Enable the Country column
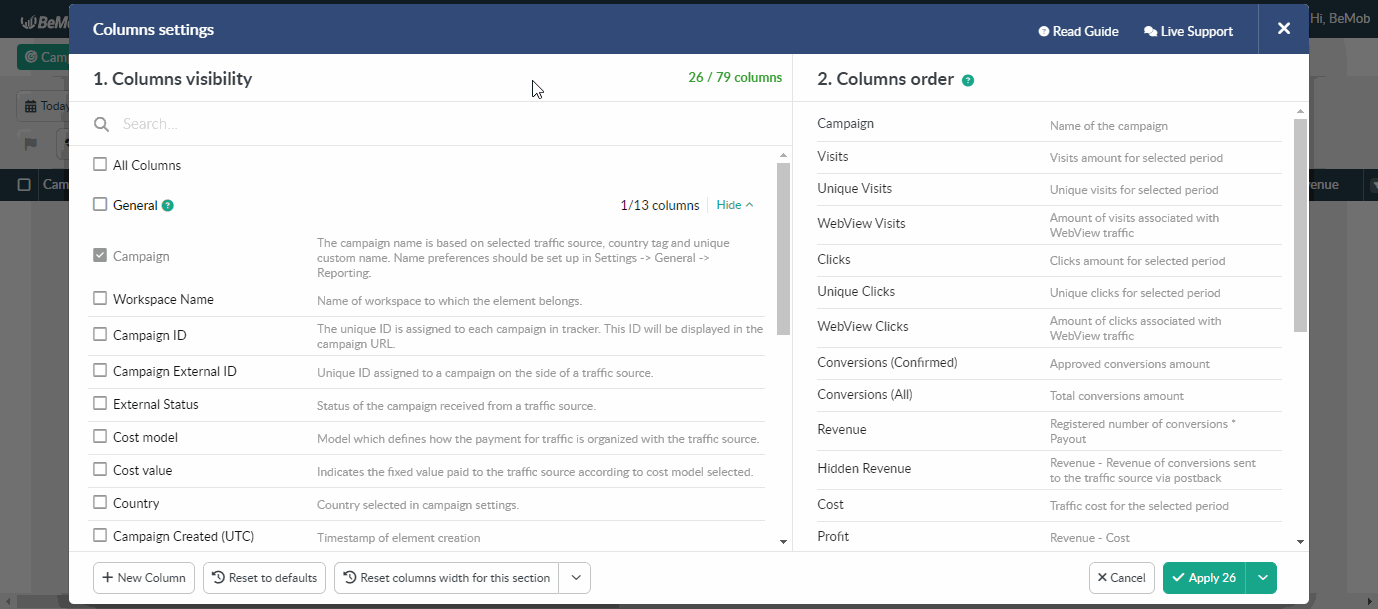This screenshot has width=1378, height=609. point(100,503)
